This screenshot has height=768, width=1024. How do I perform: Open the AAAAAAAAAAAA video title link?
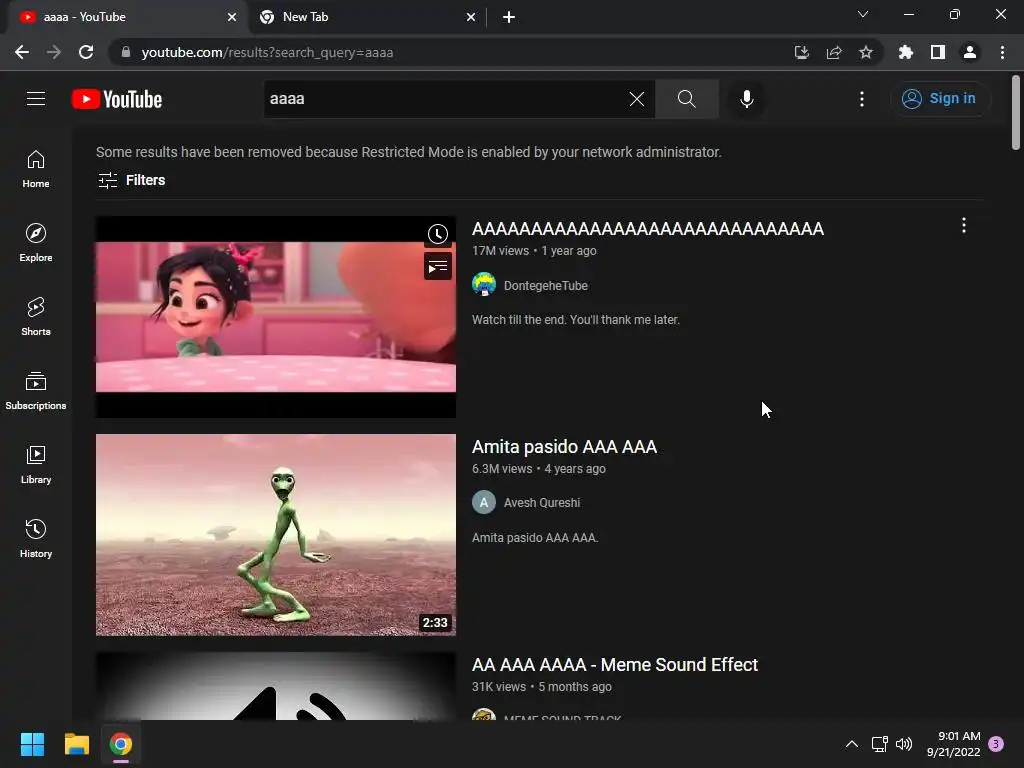pos(648,229)
